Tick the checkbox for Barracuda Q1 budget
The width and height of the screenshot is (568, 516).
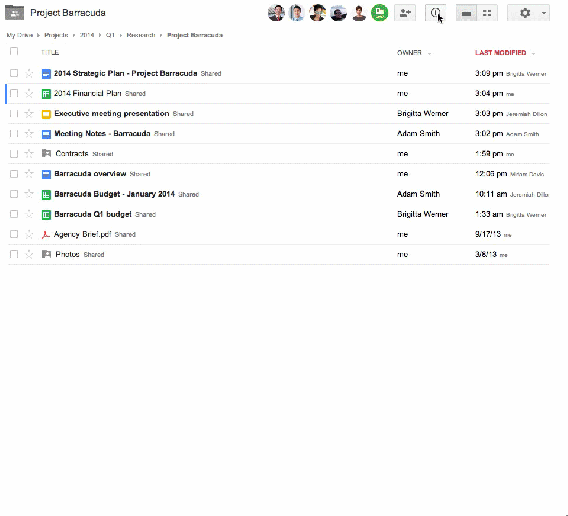click(x=14, y=214)
